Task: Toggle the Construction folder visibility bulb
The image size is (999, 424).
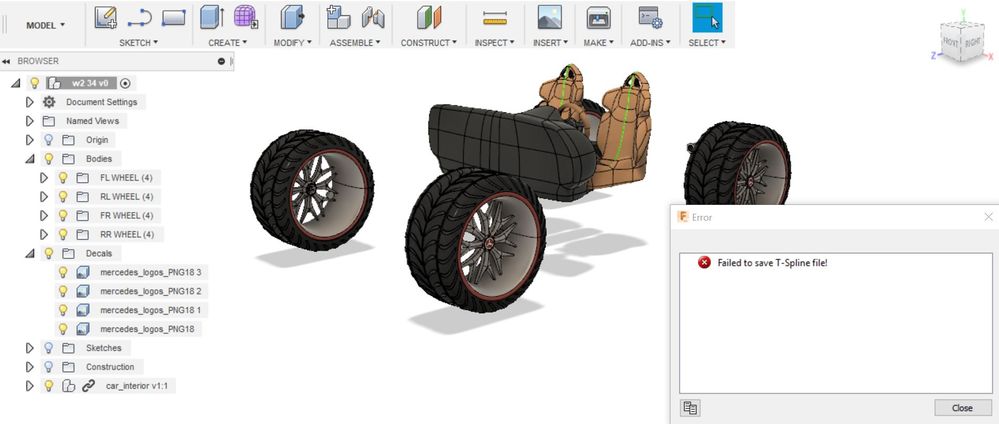Action: [48, 367]
